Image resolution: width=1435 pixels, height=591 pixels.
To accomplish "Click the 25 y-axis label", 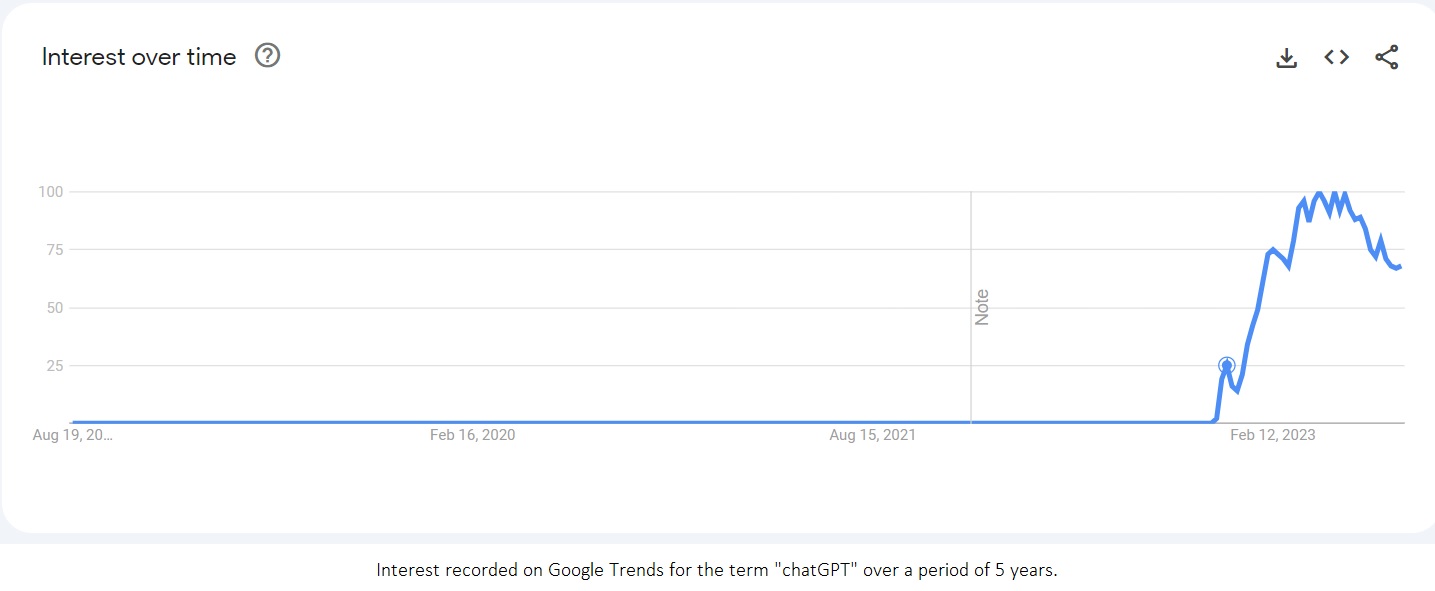I will (x=54, y=365).
